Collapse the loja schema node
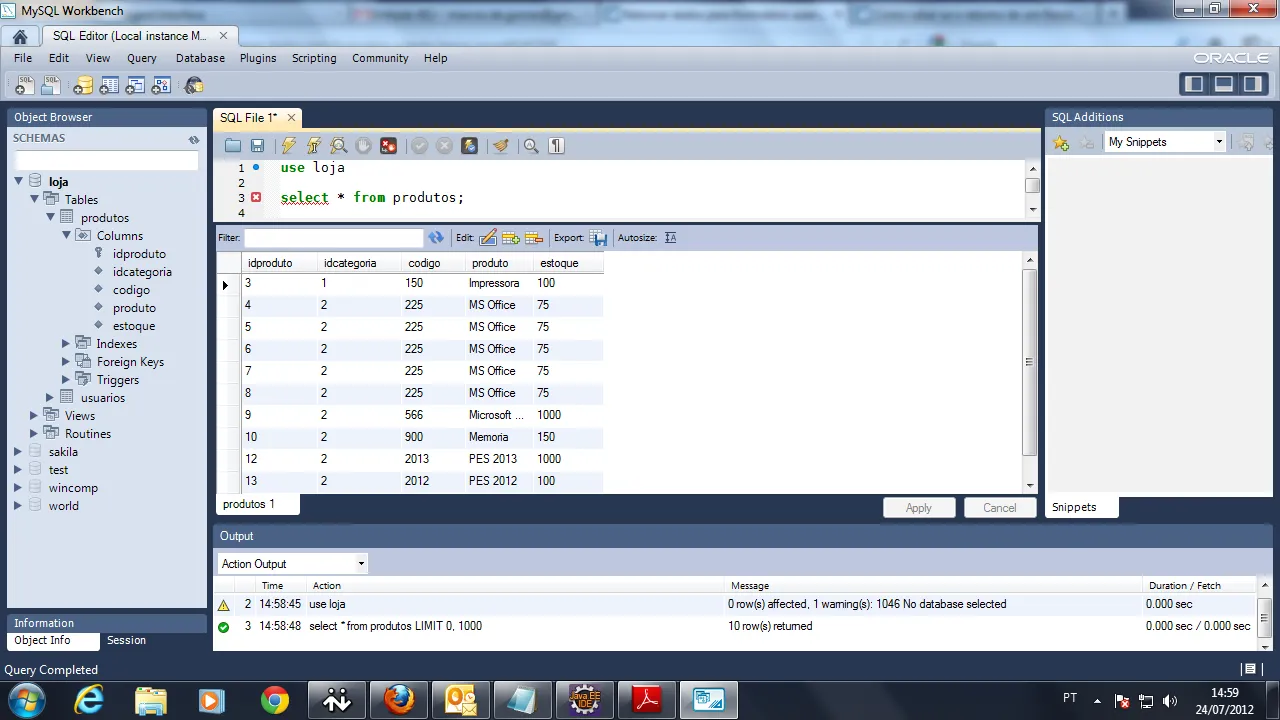Viewport: 1280px width, 720px height. [18, 182]
